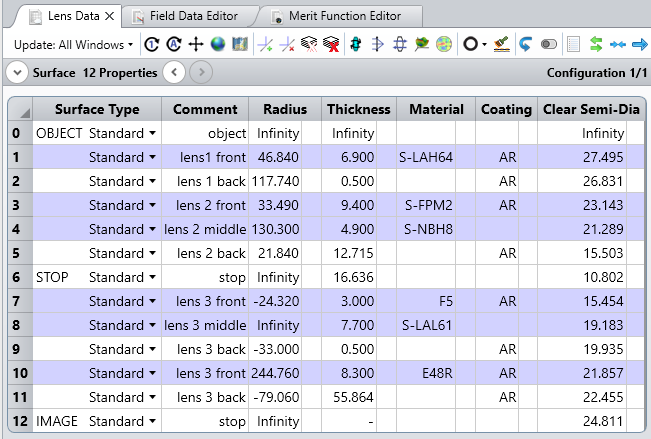651x439 pixels.
Task: Click add fold mirror icon with green plus
Action: tap(265, 44)
